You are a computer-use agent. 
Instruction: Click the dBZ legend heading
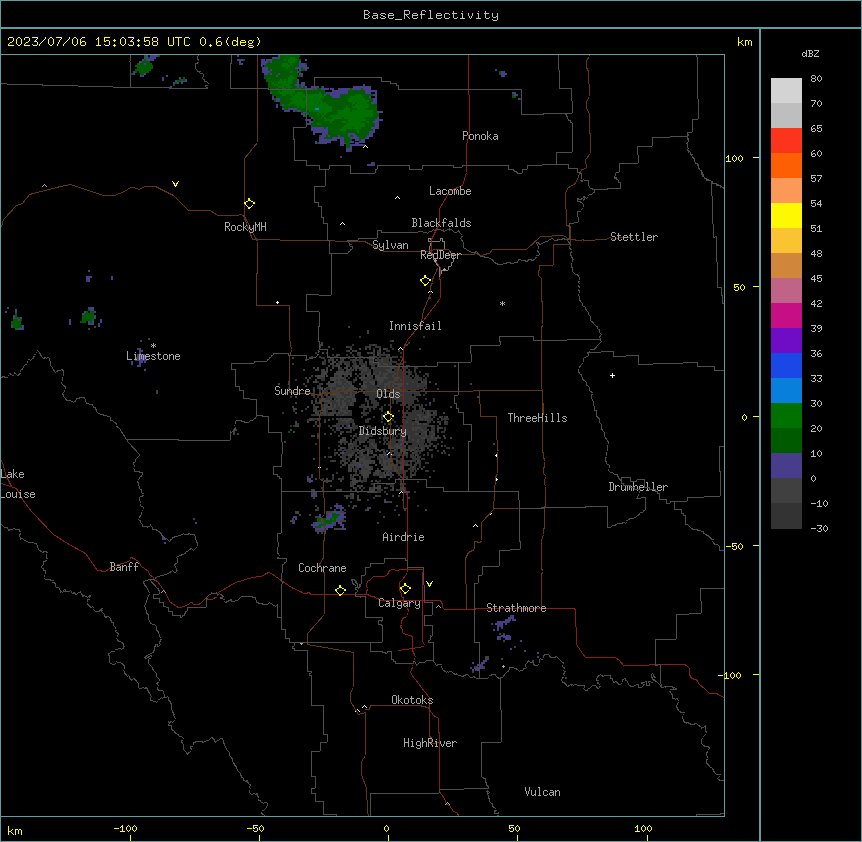click(810, 53)
